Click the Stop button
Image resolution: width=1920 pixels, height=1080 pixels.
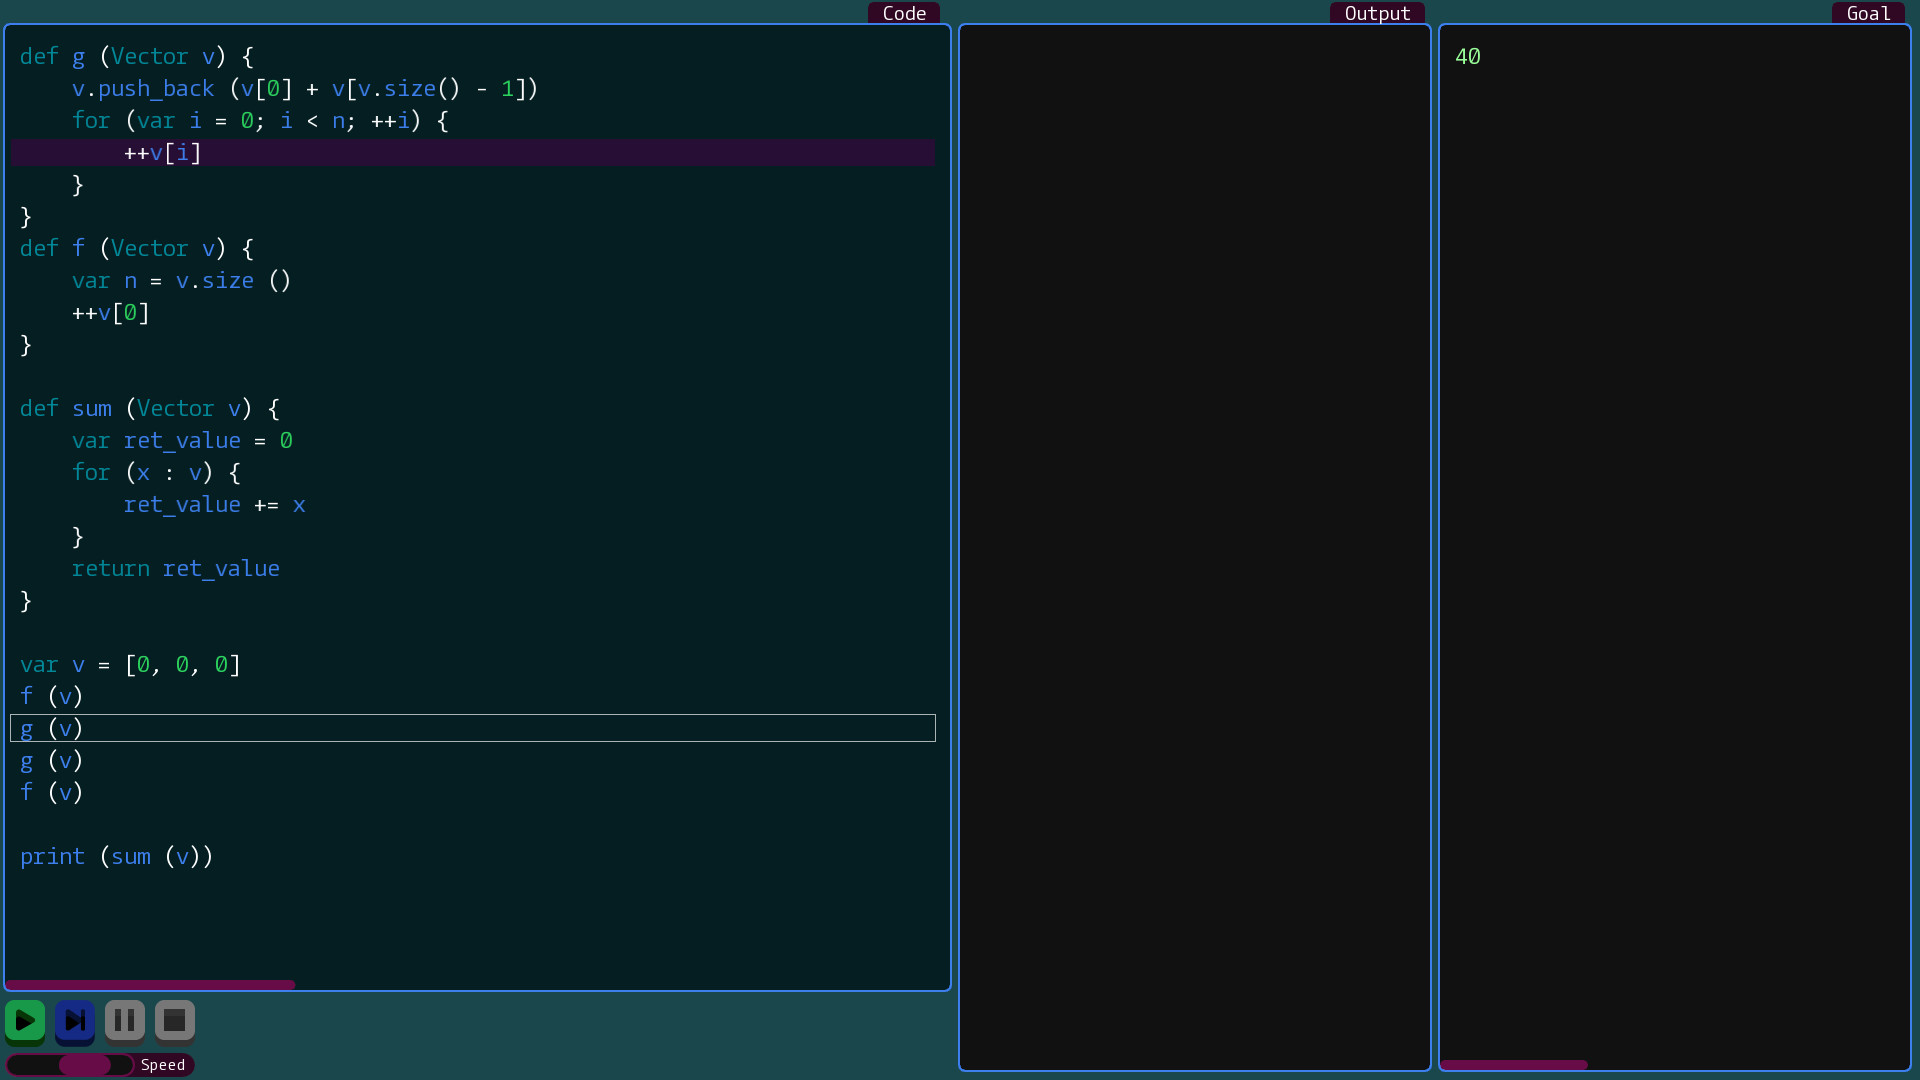(175, 1021)
